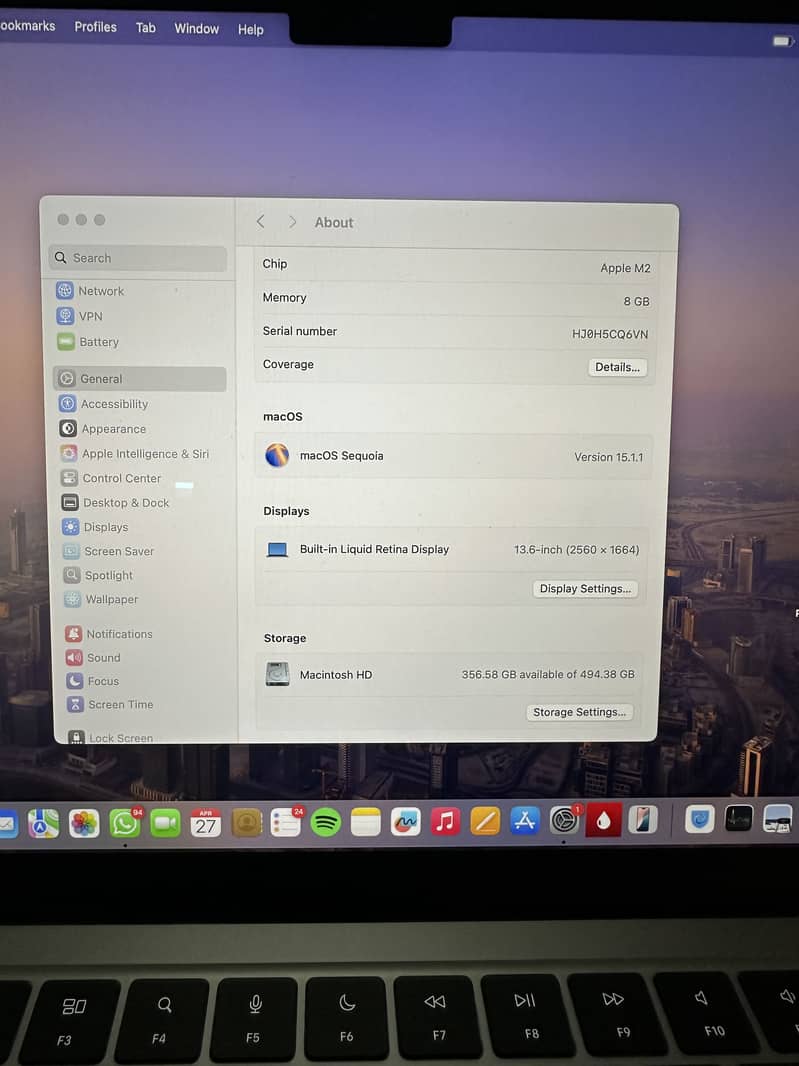Open WhatsApp from the dock

coord(125,823)
